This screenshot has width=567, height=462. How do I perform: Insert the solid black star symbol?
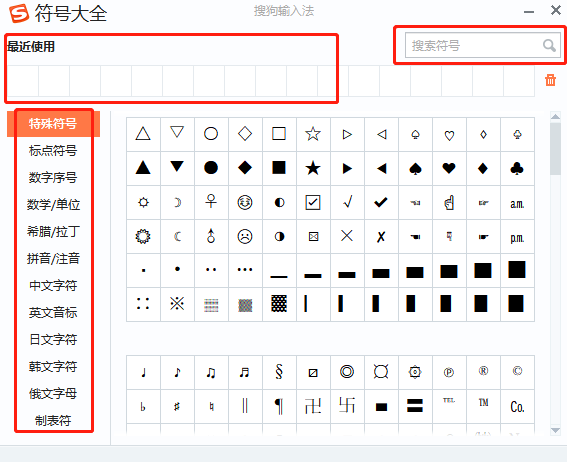[313, 168]
